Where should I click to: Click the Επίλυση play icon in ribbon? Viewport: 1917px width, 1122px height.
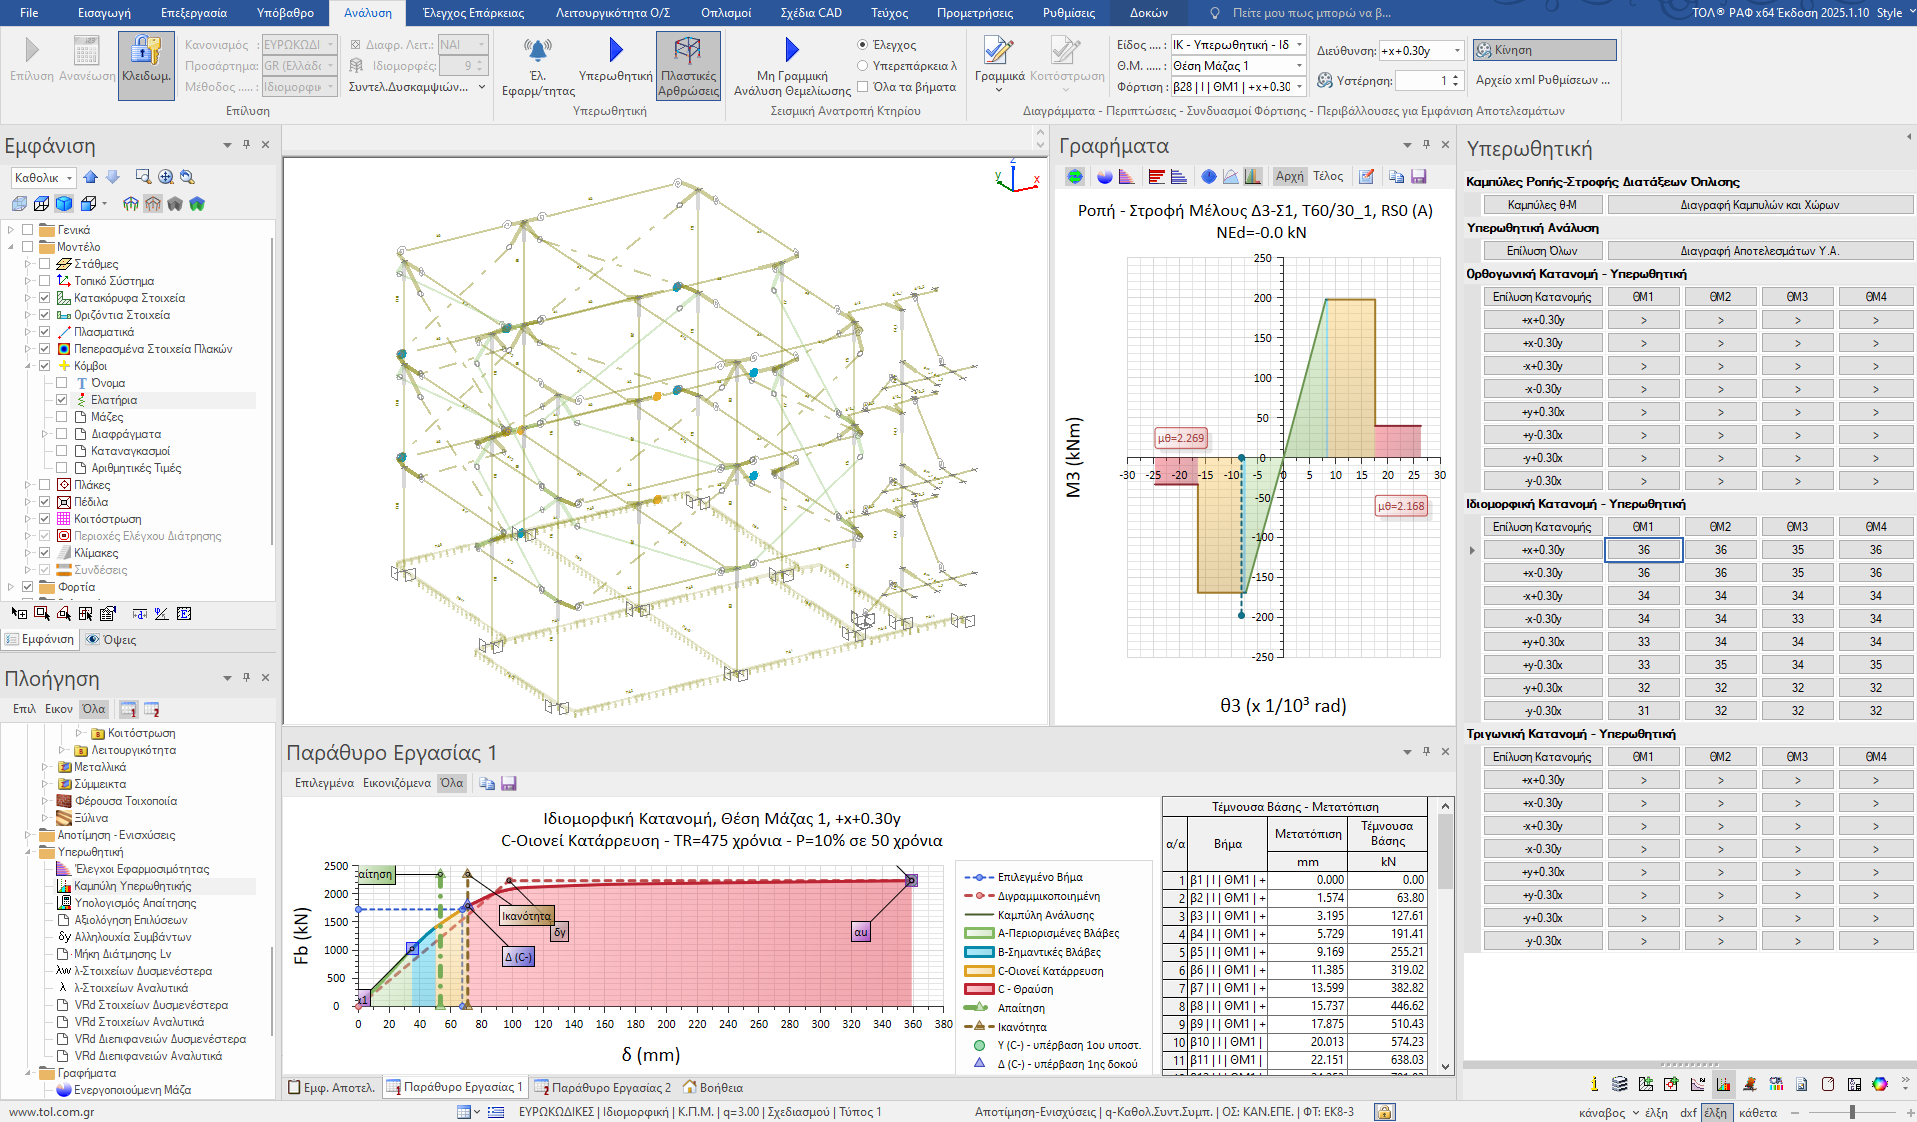click(32, 51)
